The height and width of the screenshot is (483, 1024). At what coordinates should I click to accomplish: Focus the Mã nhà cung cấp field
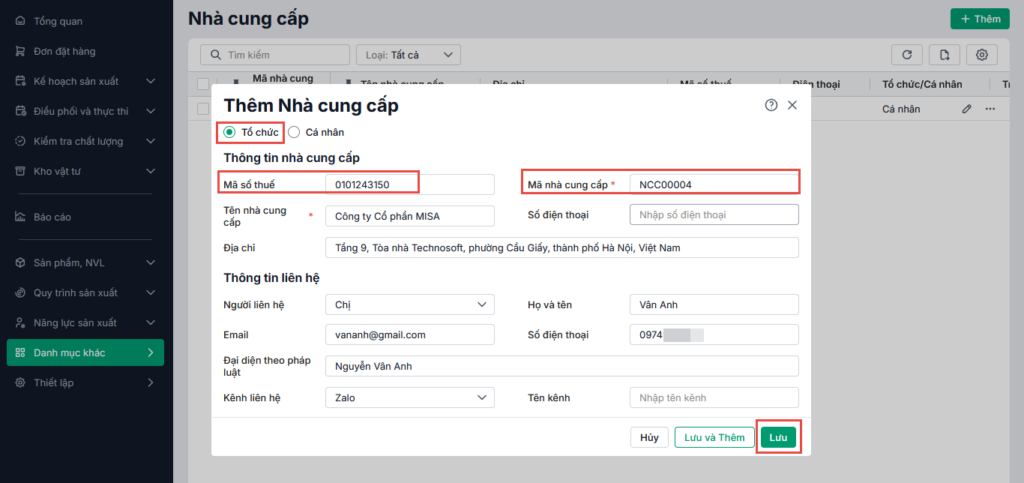click(714, 185)
